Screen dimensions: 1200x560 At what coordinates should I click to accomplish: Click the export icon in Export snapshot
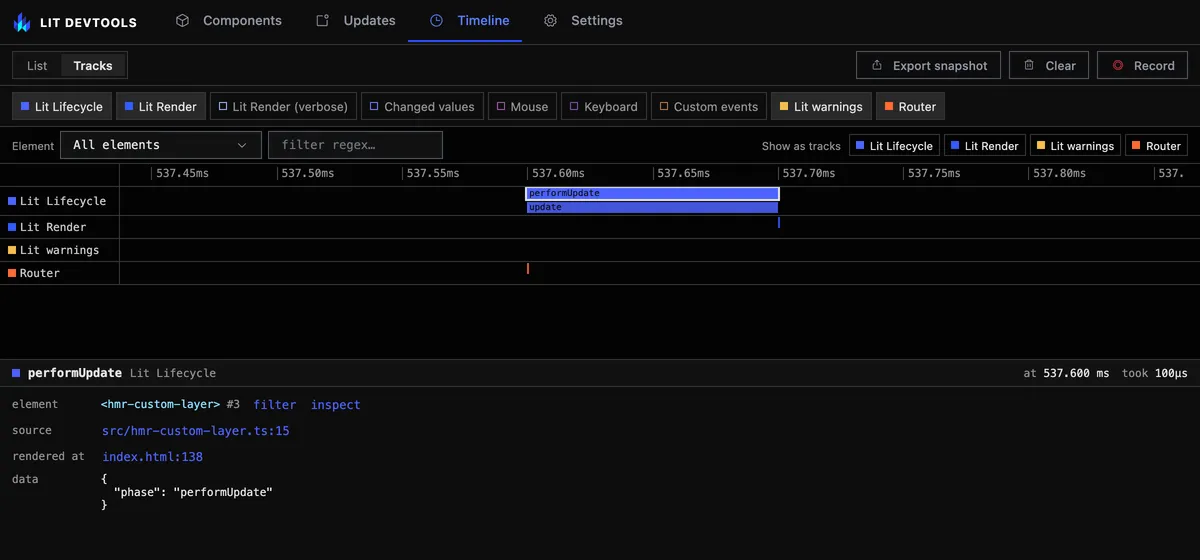tap(877, 65)
